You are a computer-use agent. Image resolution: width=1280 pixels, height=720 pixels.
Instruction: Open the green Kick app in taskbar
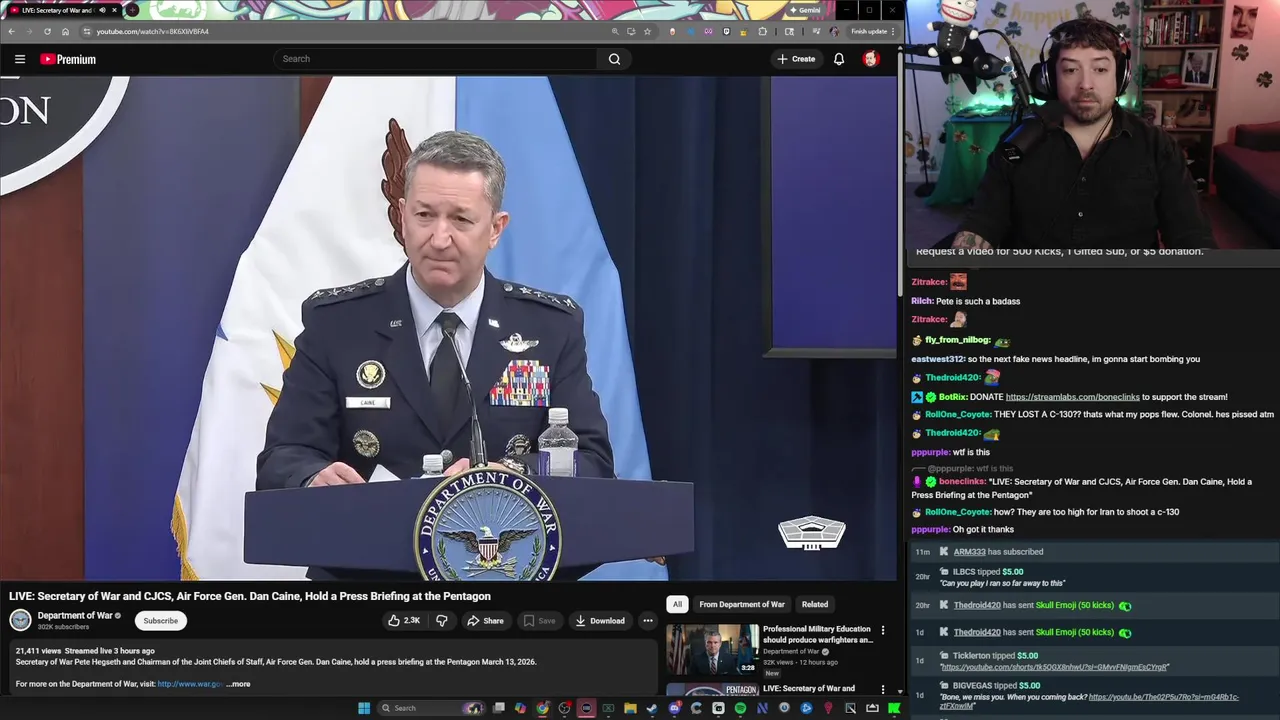[893, 708]
